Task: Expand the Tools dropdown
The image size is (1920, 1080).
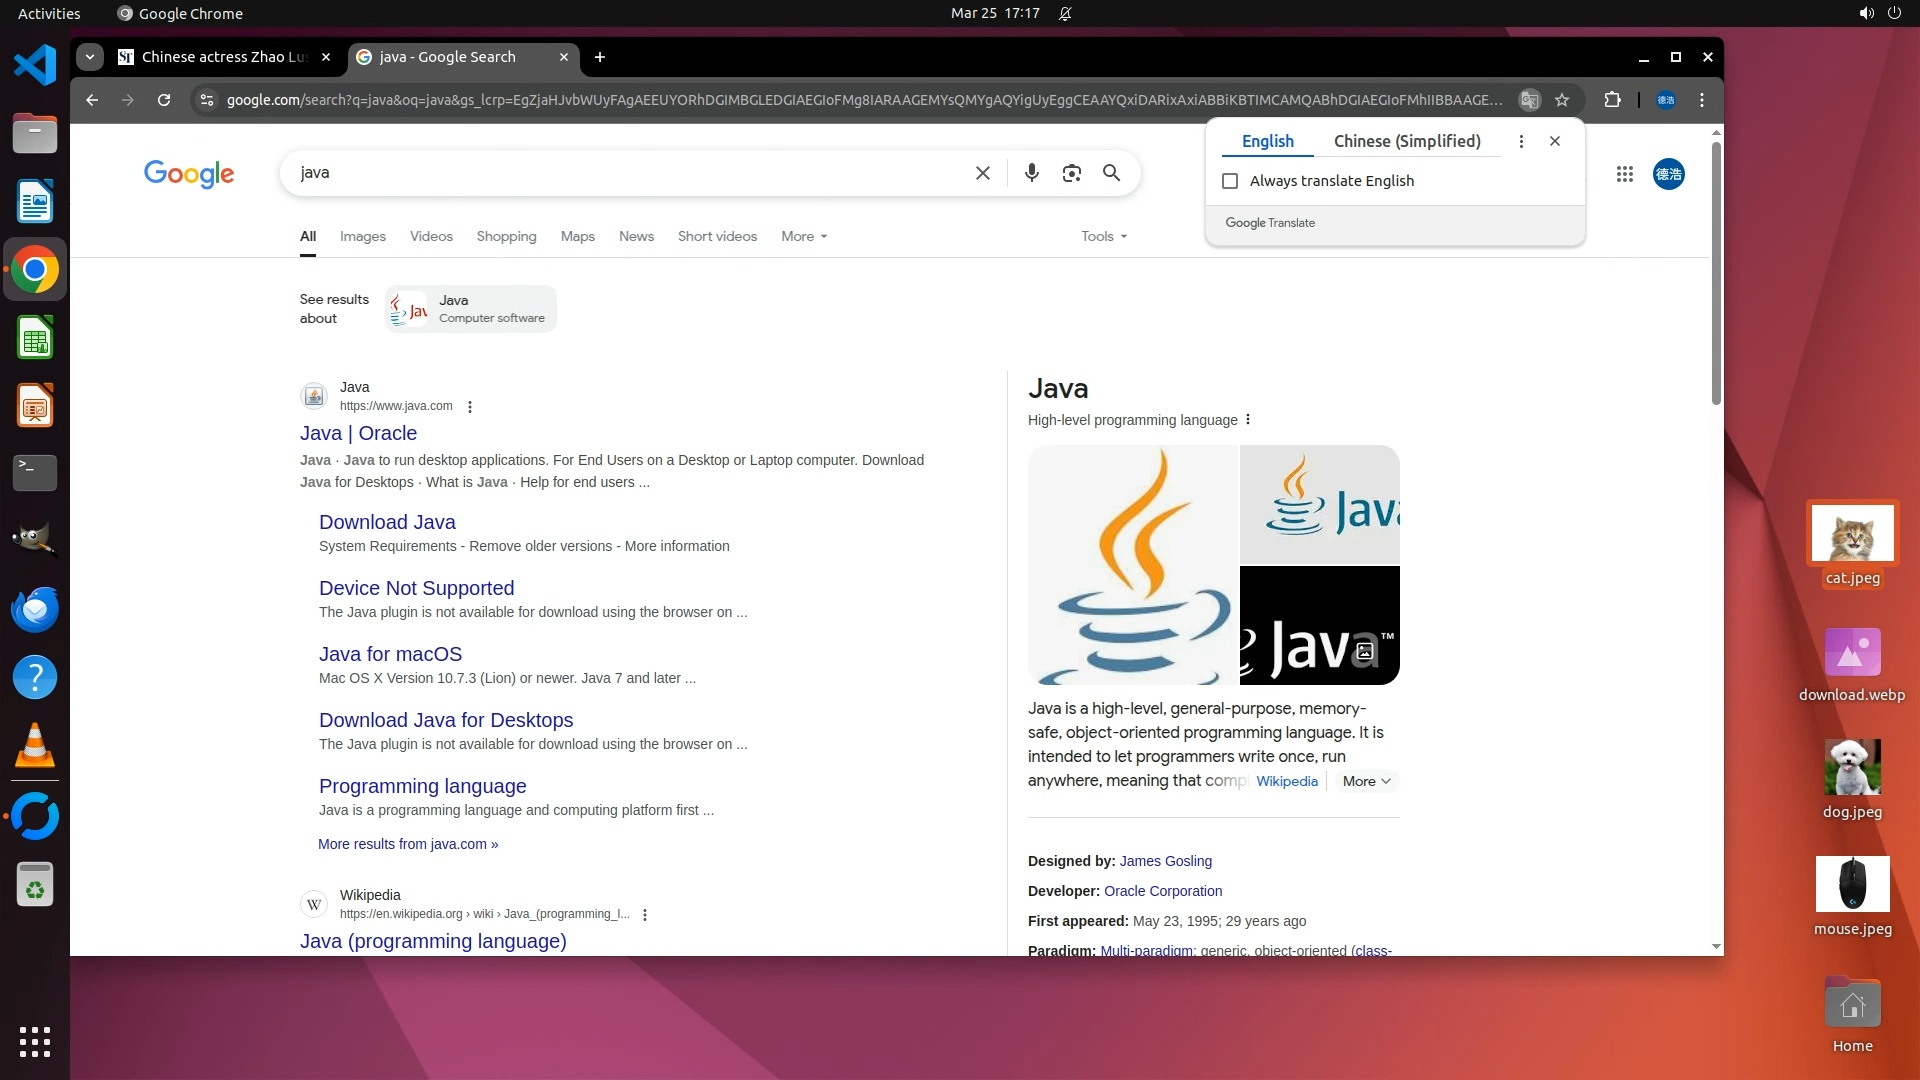Action: pos(1103,237)
